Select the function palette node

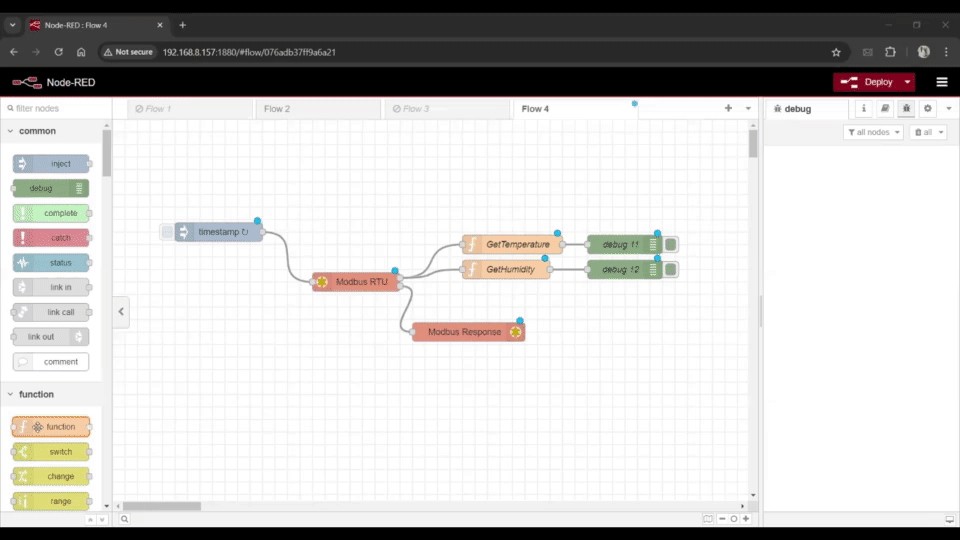pos(51,427)
